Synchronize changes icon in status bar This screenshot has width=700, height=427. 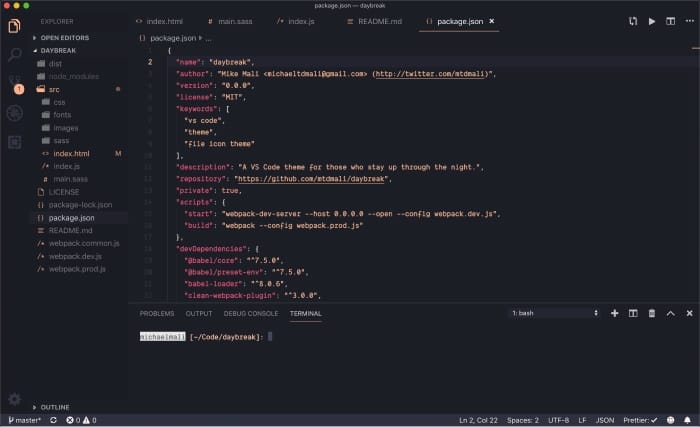point(54,420)
